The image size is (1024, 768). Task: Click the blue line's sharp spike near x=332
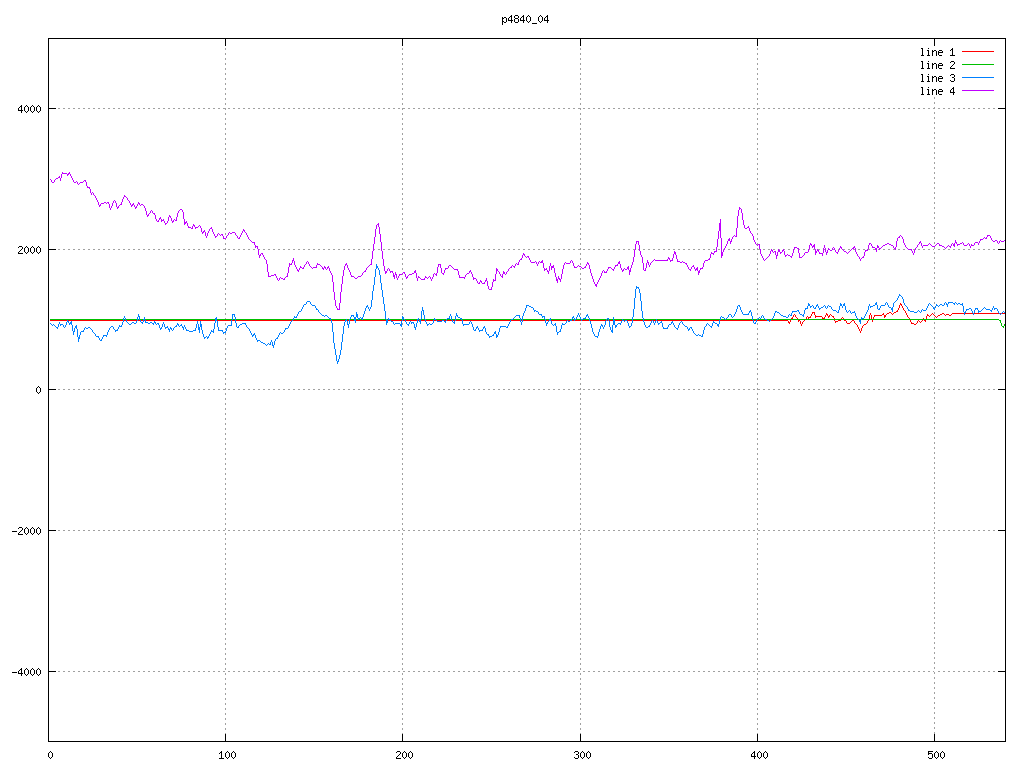(x=636, y=288)
